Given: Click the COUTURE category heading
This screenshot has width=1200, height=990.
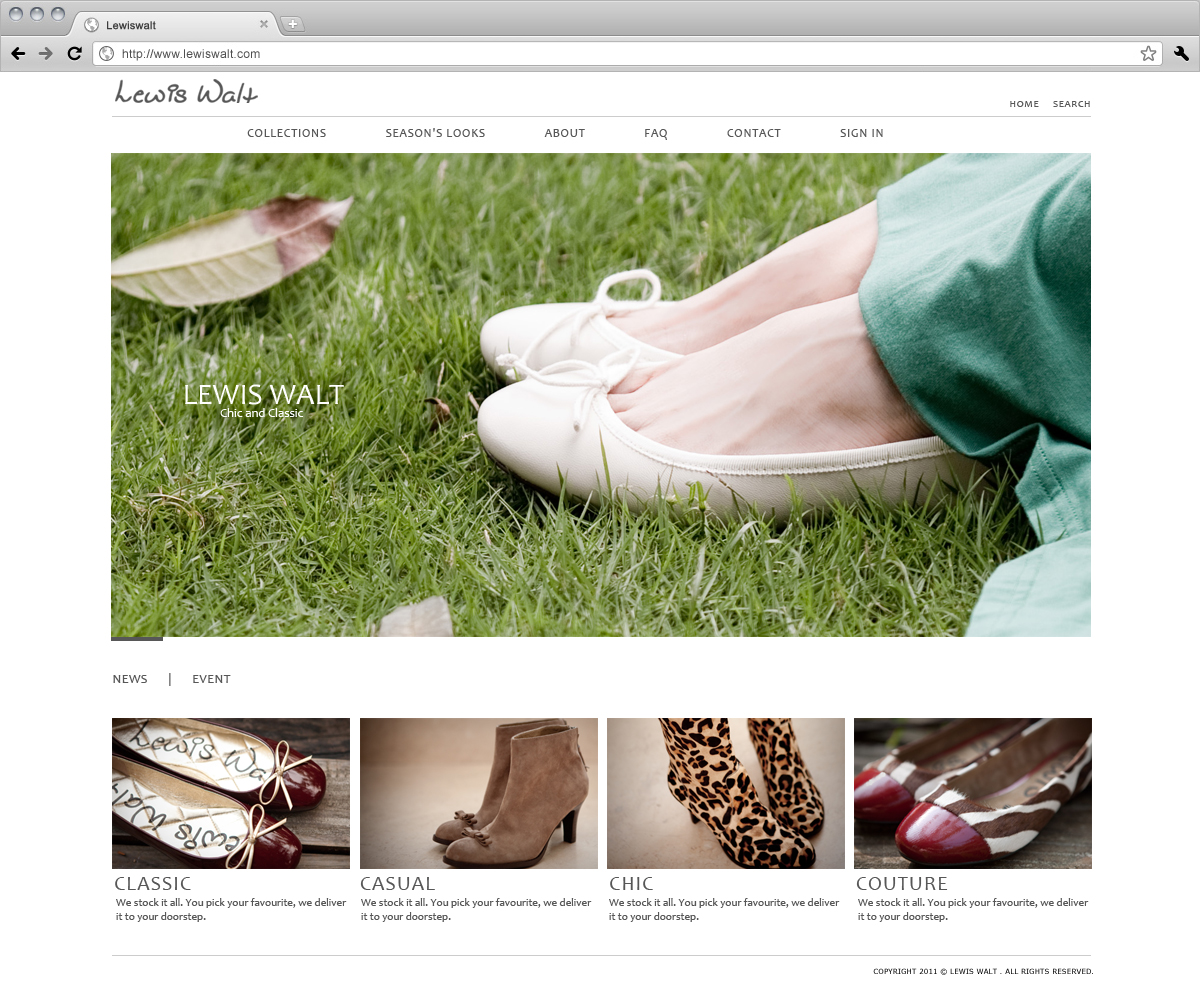Looking at the screenshot, I should [902, 884].
